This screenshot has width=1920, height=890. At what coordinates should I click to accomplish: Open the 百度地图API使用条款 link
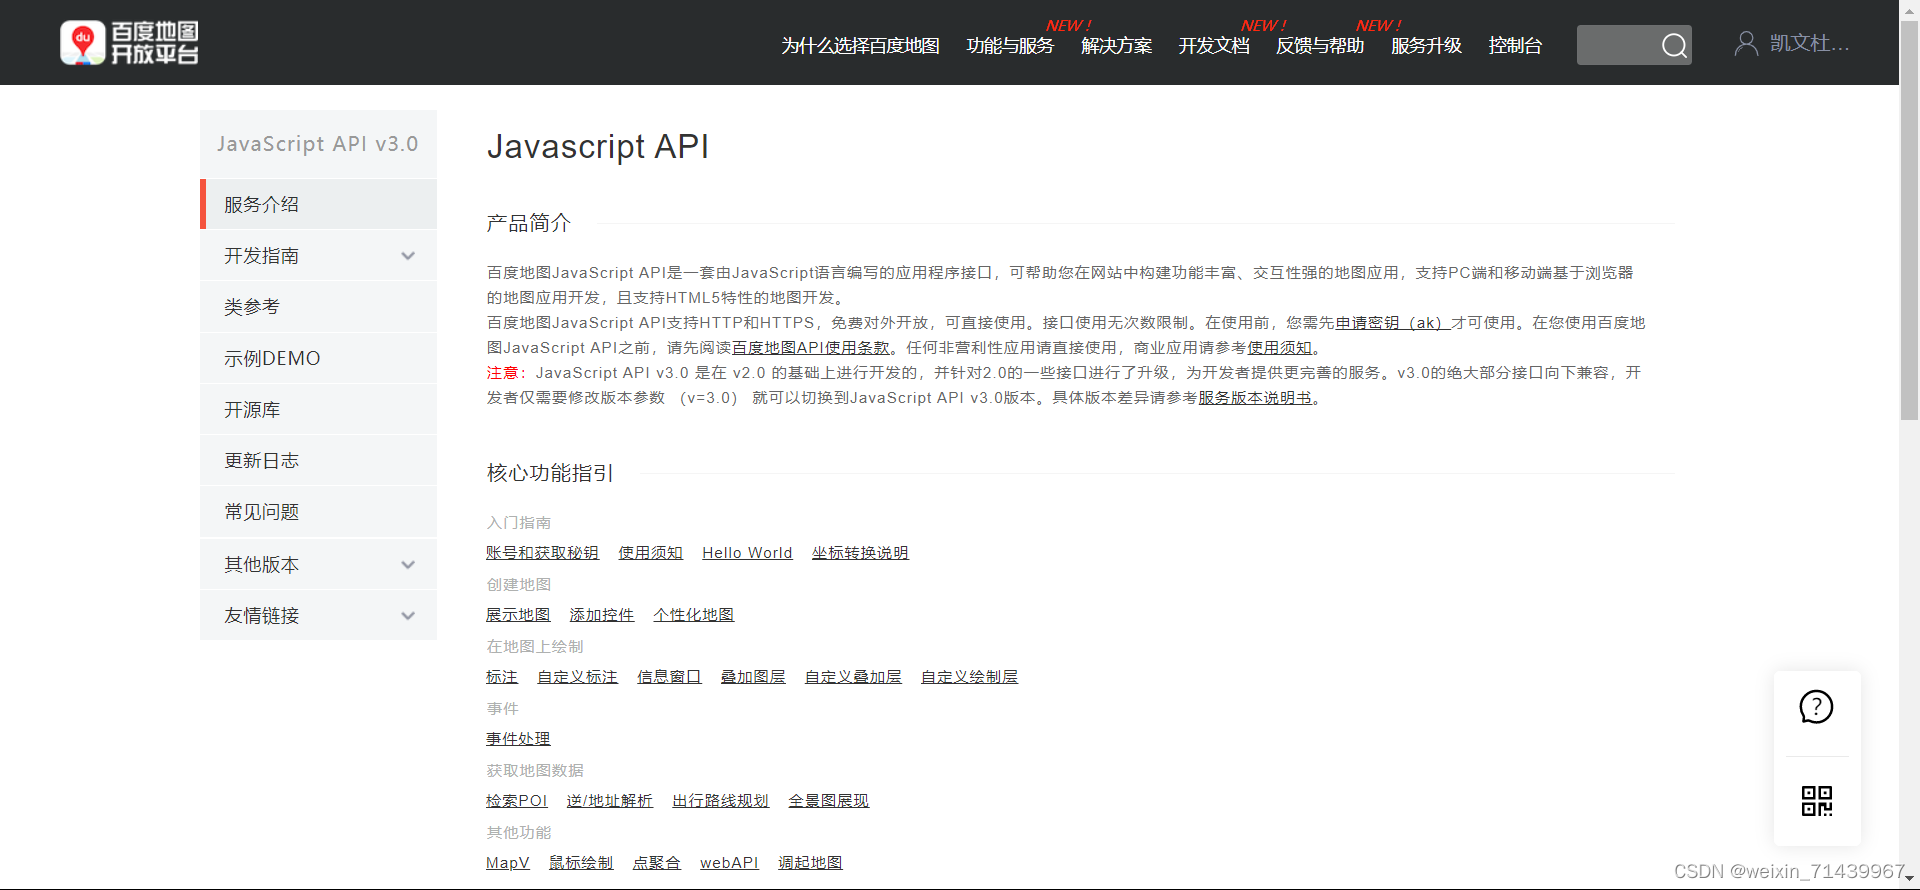pyautogui.click(x=811, y=348)
